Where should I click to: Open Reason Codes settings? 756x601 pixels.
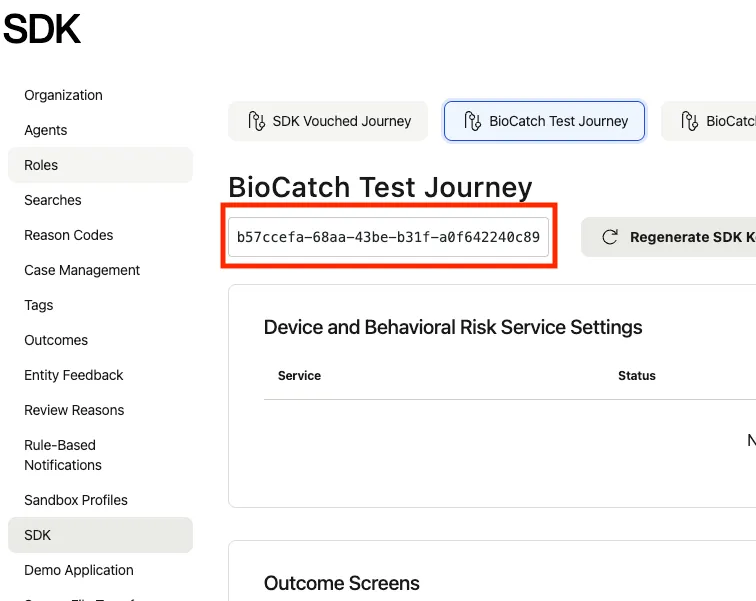69,235
